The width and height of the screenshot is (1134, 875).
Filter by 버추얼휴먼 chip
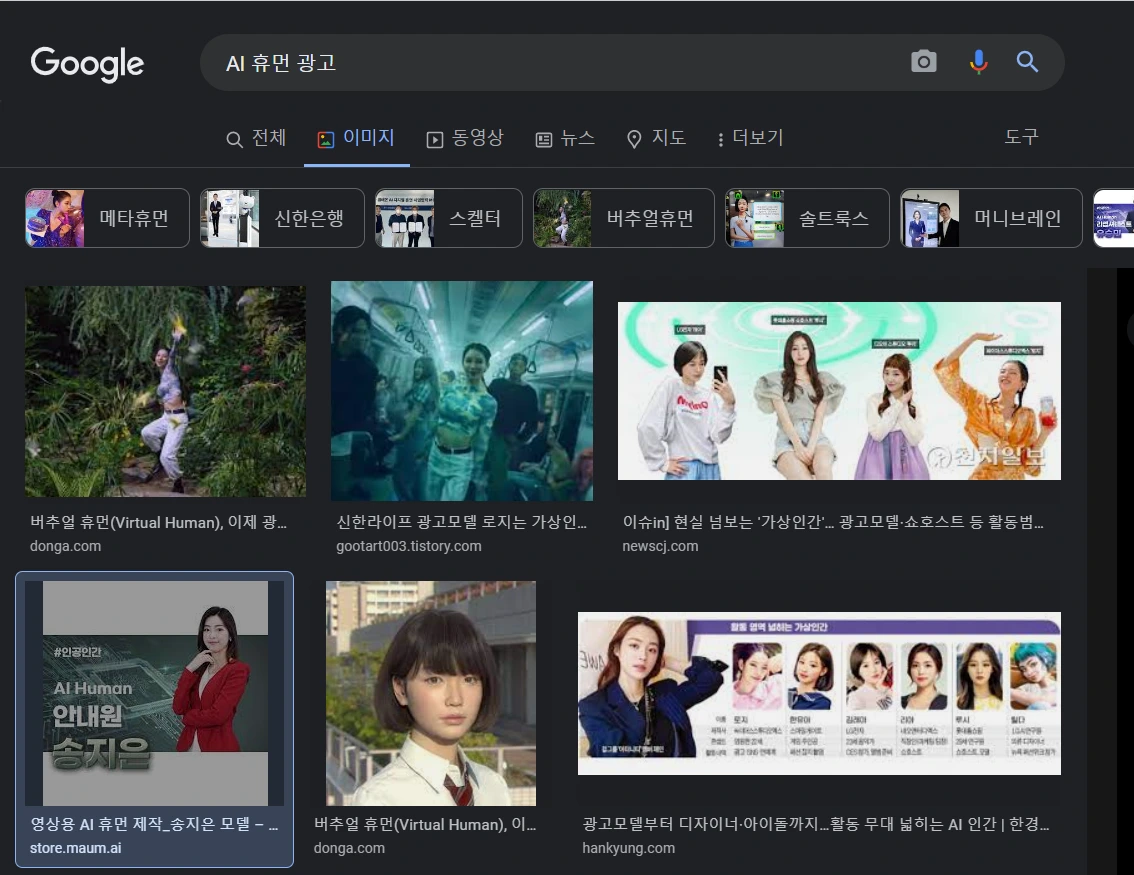[623, 218]
